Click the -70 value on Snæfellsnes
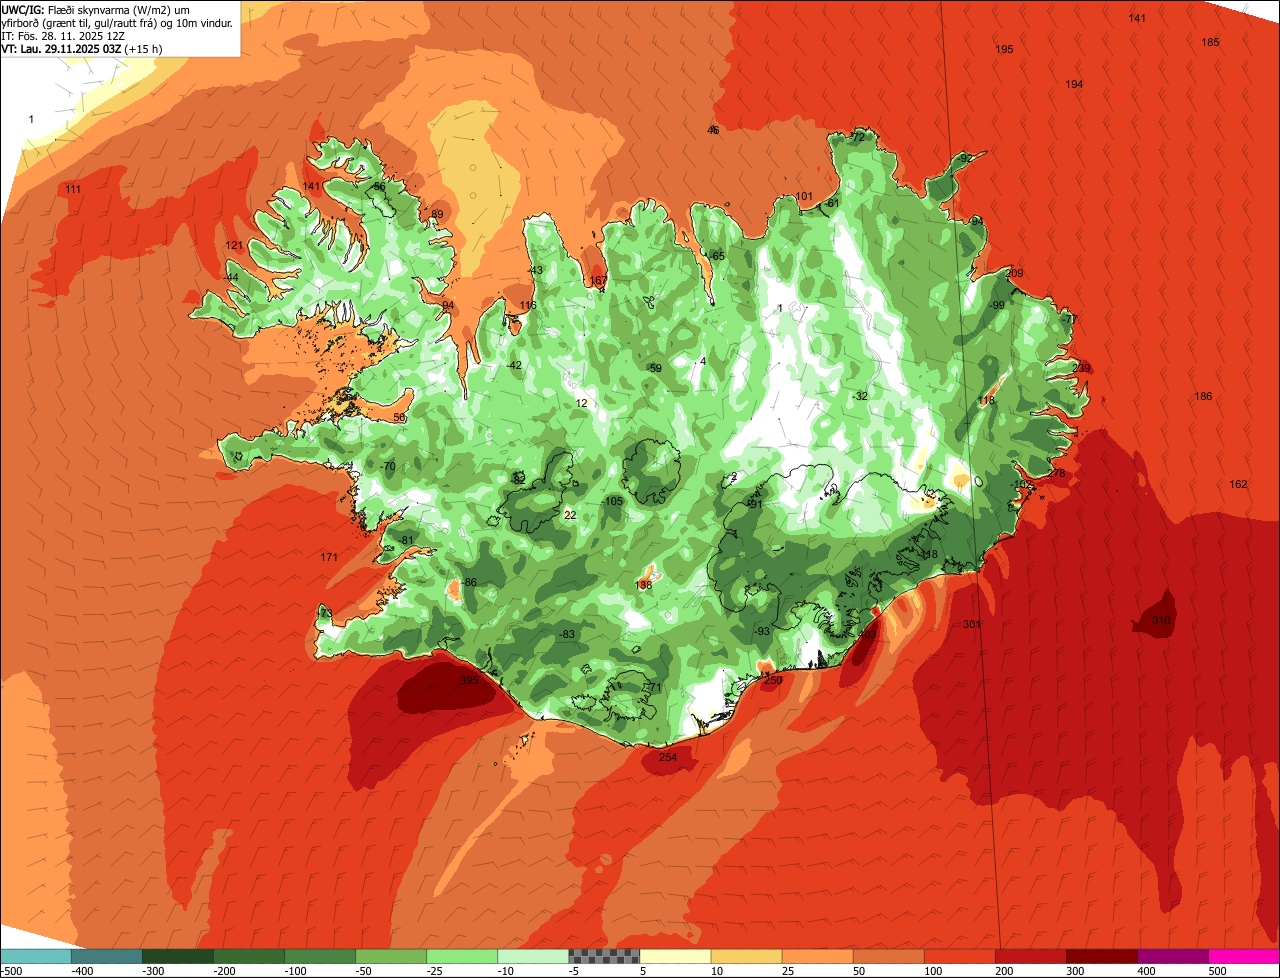Image resolution: width=1280 pixels, height=978 pixels. tap(389, 467)
